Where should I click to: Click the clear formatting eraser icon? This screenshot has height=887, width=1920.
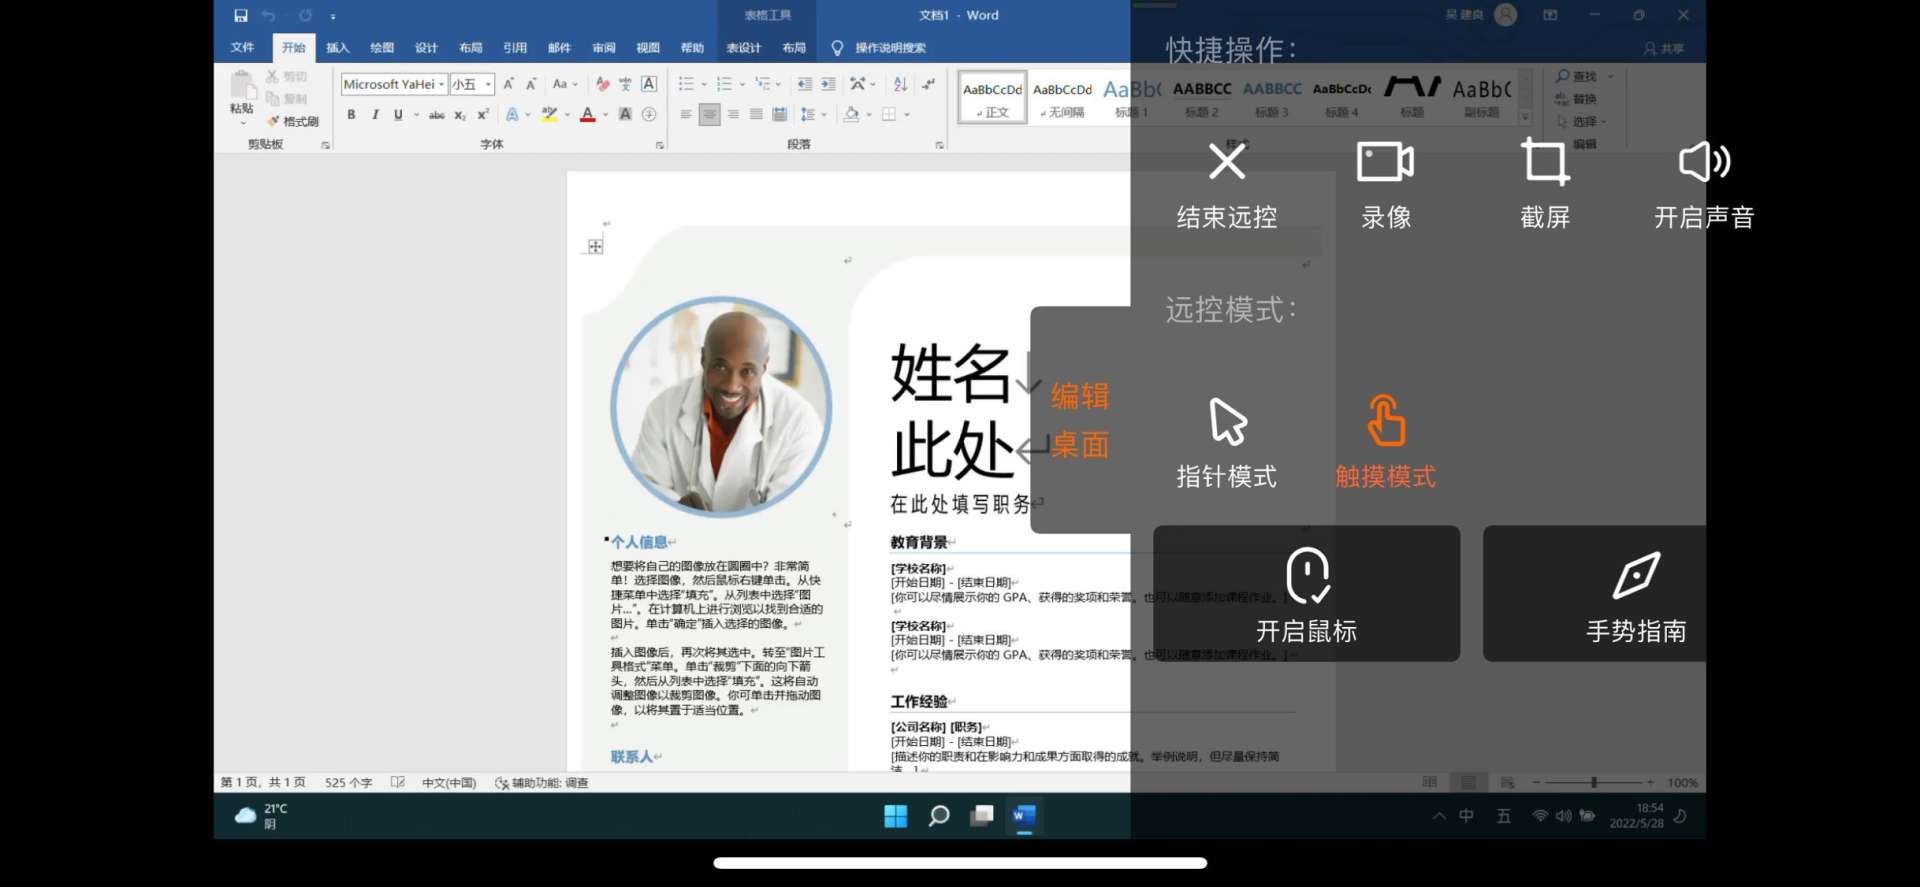pos(602,84)
